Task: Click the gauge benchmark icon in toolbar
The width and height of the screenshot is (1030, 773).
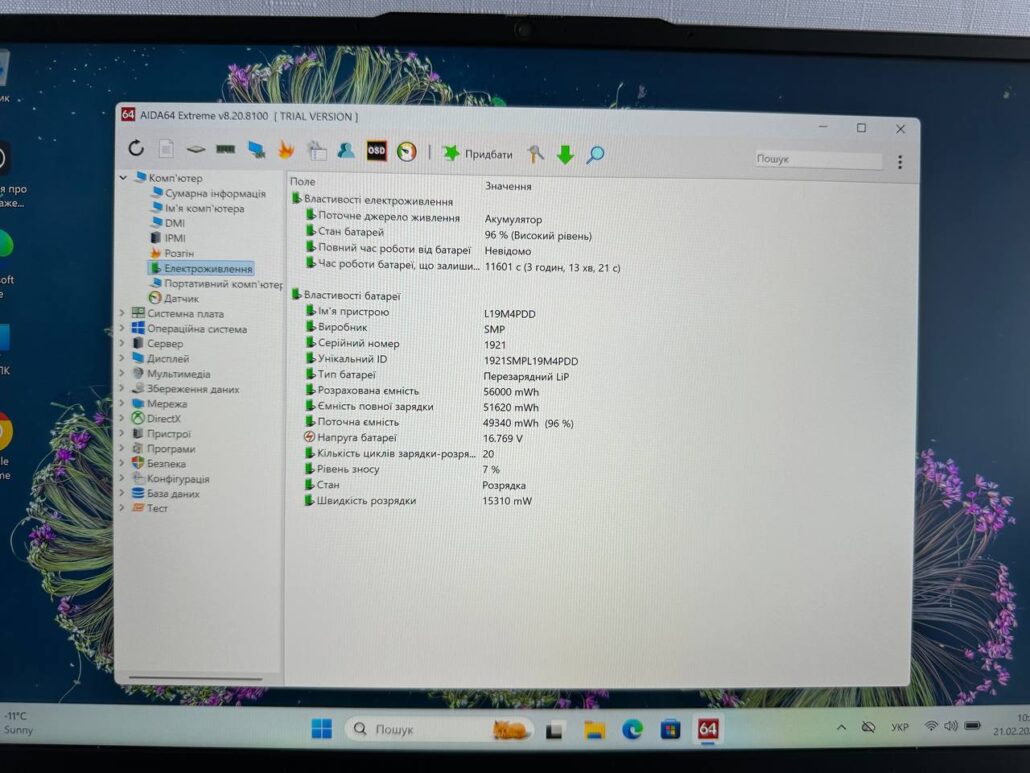Action: click(406, 152)
